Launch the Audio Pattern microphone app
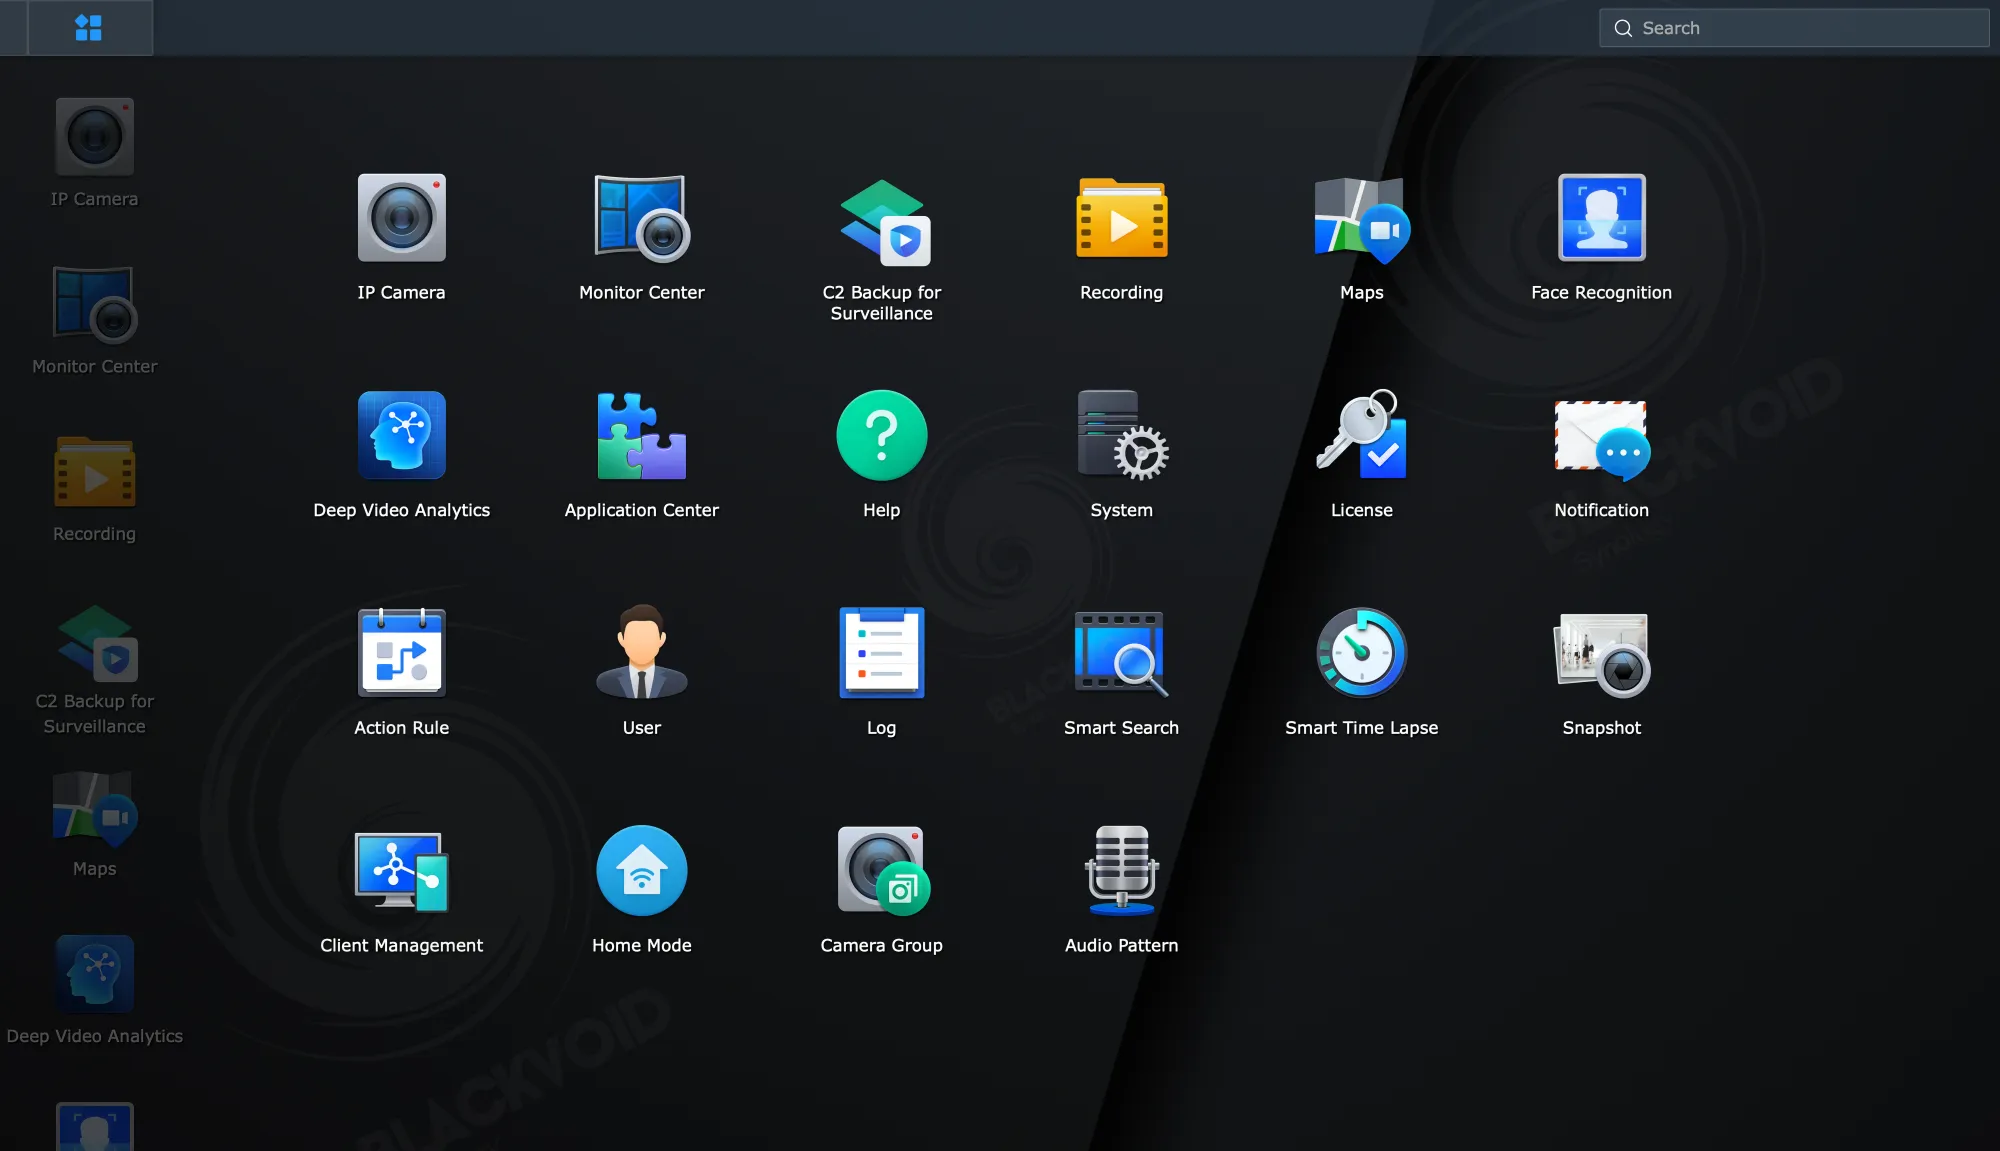2000x1151 pixels. (1121, 870)
